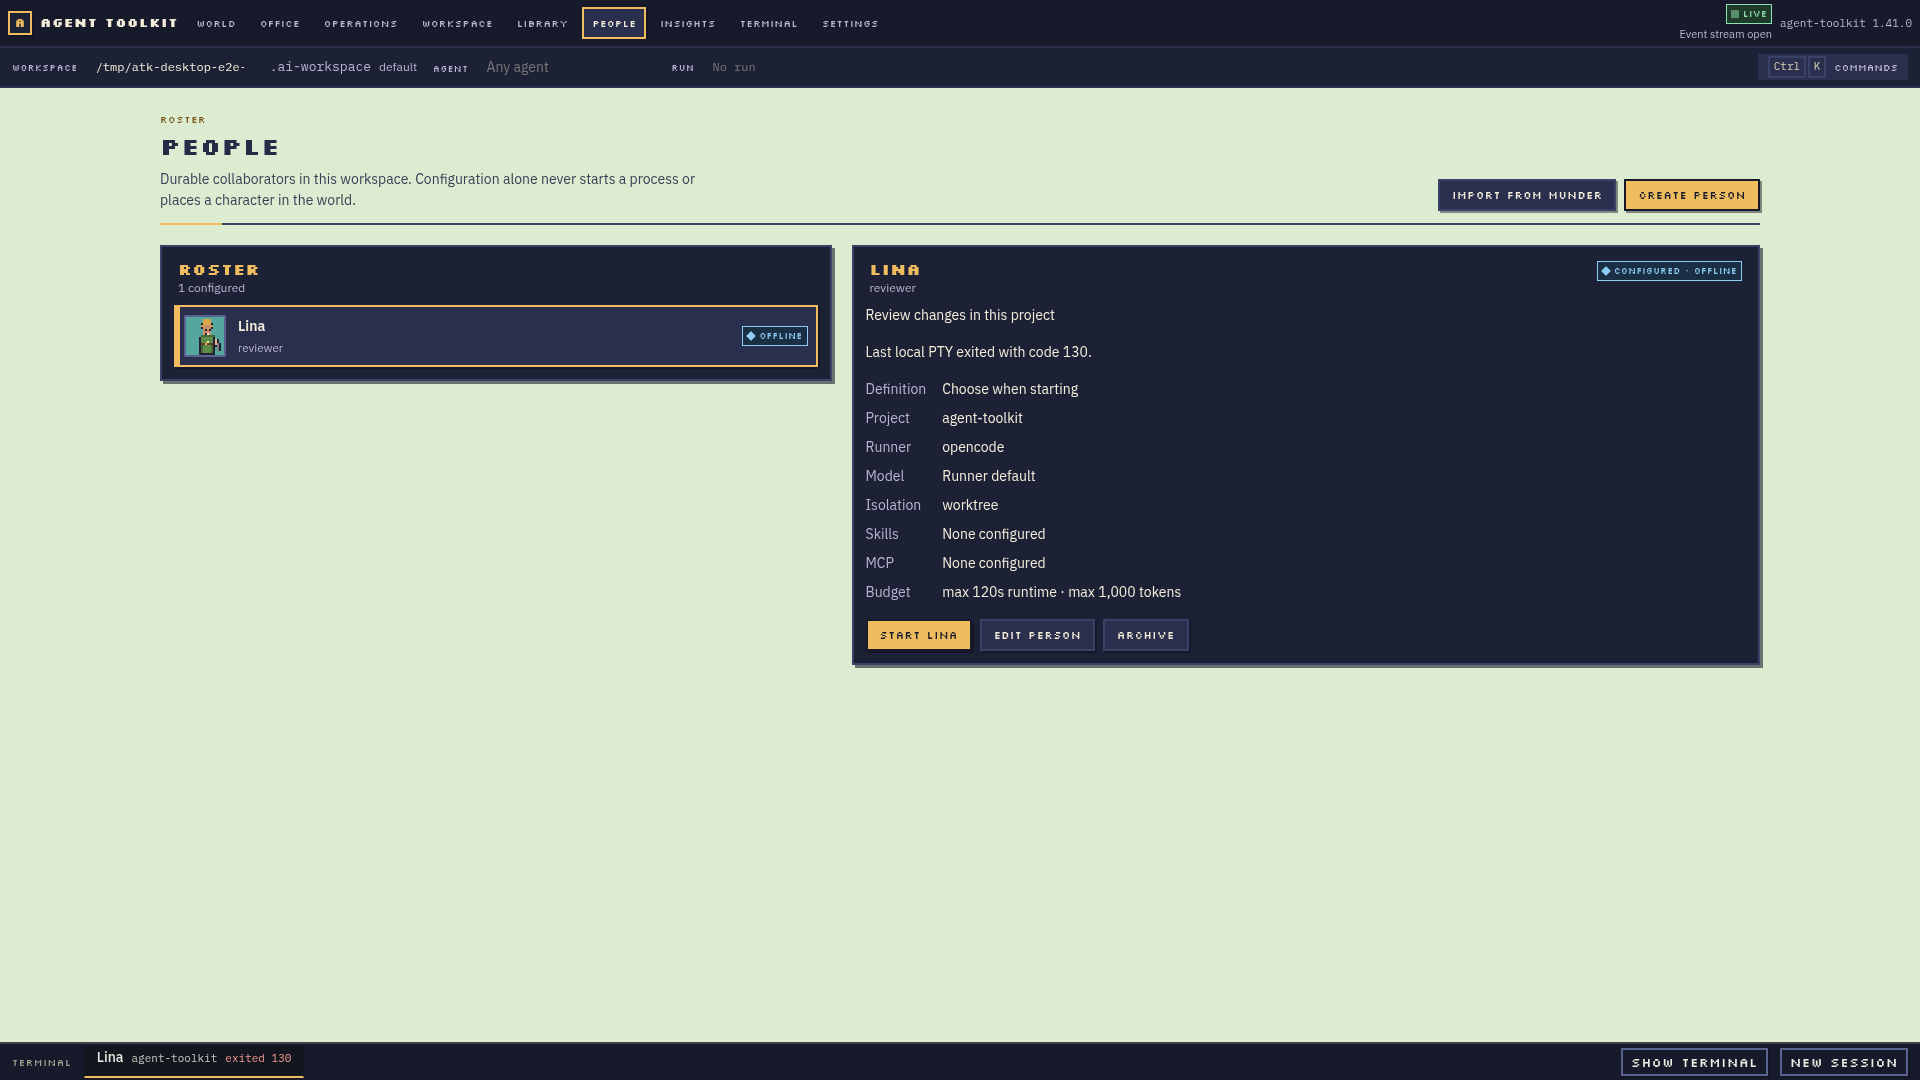This screenshot has width=1920, height=1080.
Task: Switch to the Terminal tab
Action: [x=769, y=23]
